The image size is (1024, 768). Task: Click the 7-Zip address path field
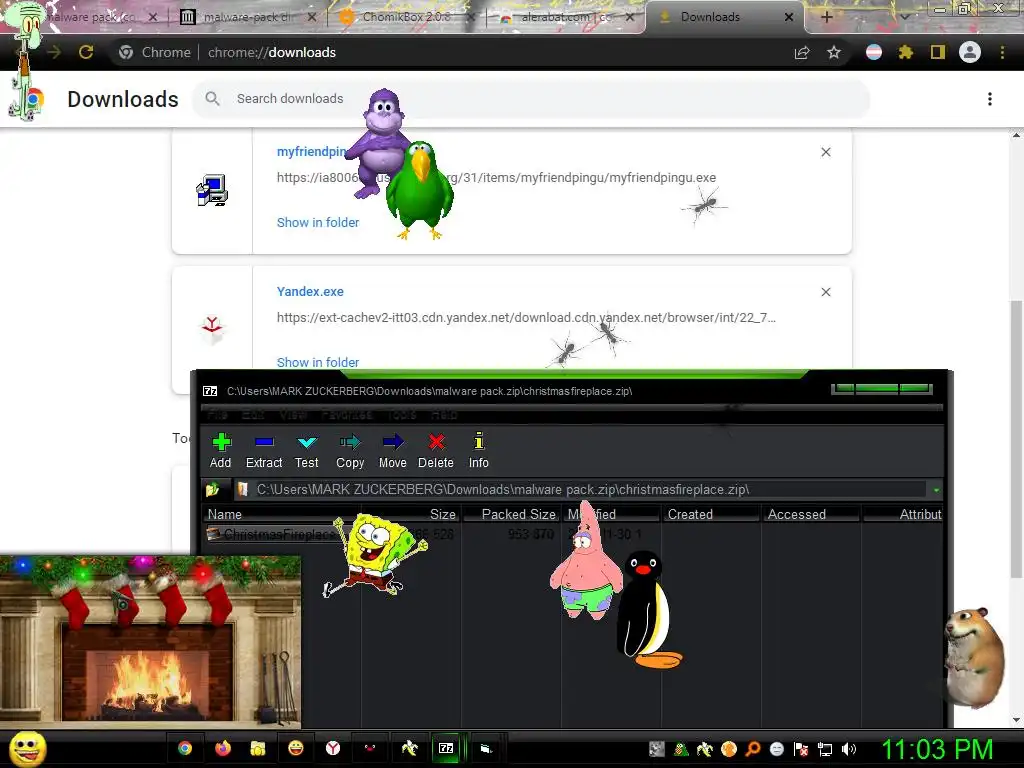coord(581,489)
